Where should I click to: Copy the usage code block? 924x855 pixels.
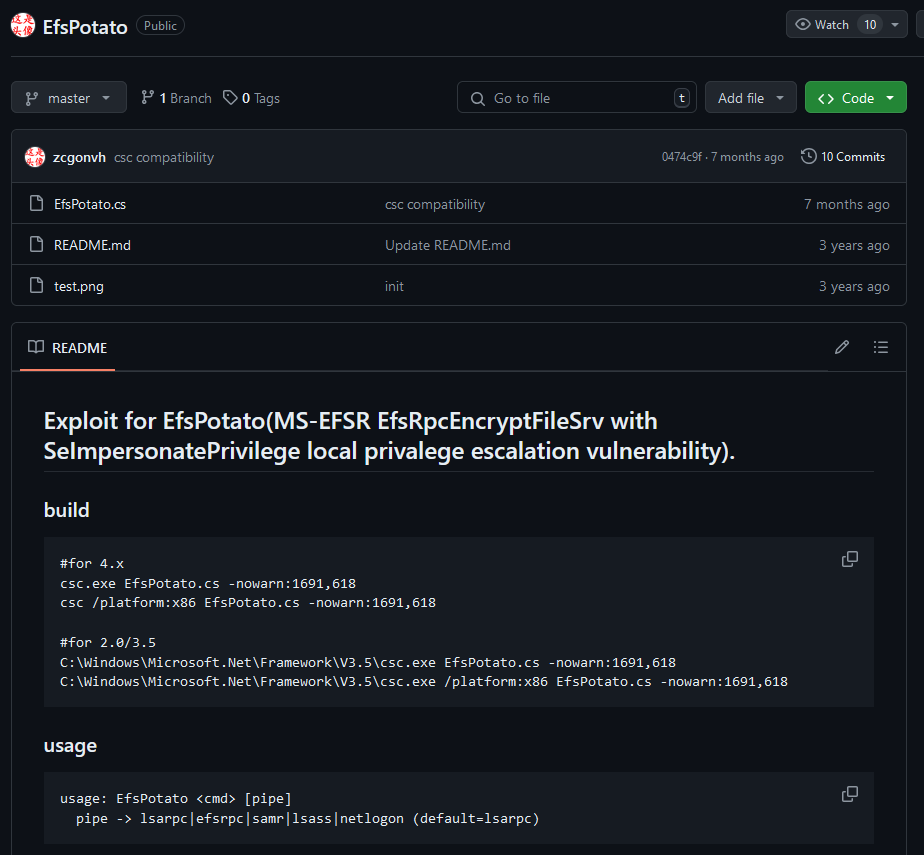click(849, 794)
